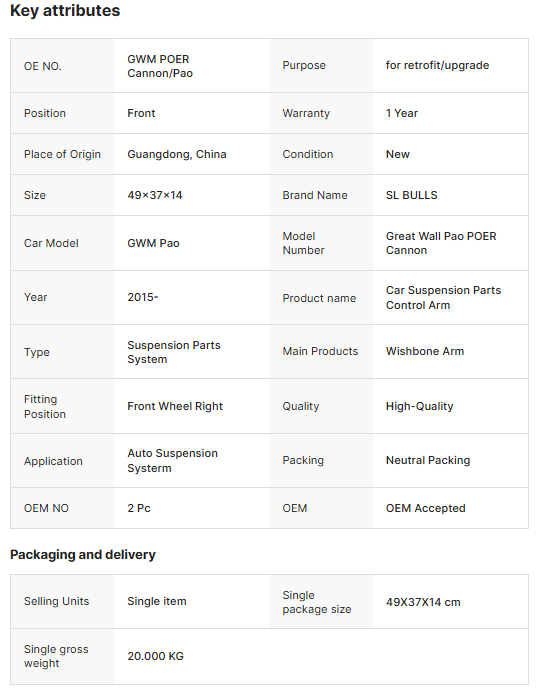Select the Year value 2015-
The height and width of the screenshot is (699, 550).
coord(143,297)
